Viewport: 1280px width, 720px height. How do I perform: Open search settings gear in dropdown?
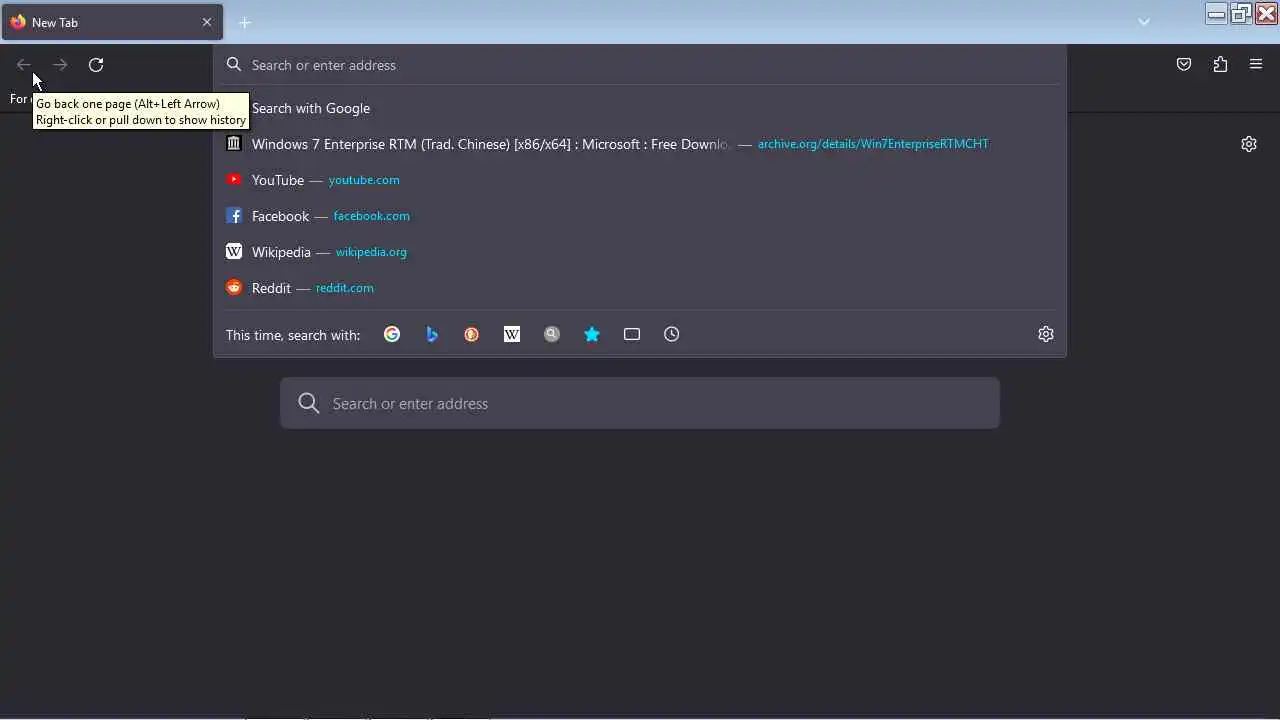pos(1046,334)
